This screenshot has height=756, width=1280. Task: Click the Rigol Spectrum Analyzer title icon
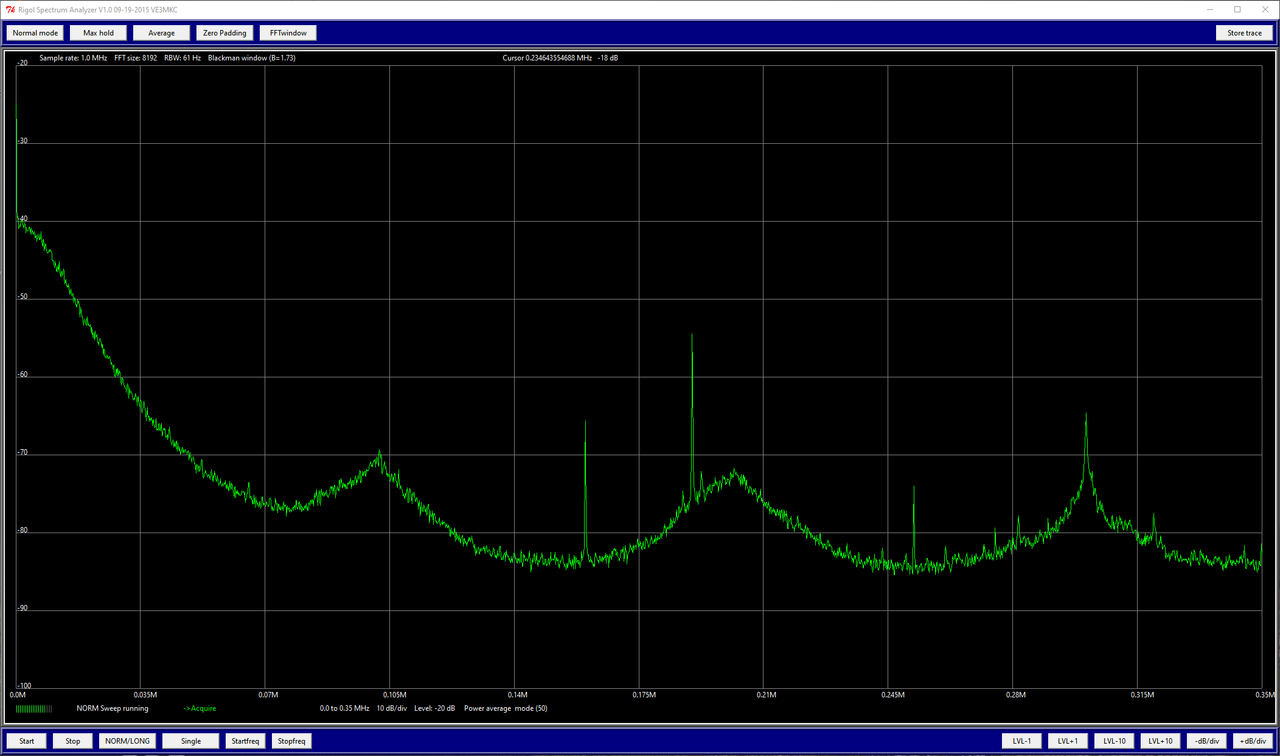(x=9, y=9)
